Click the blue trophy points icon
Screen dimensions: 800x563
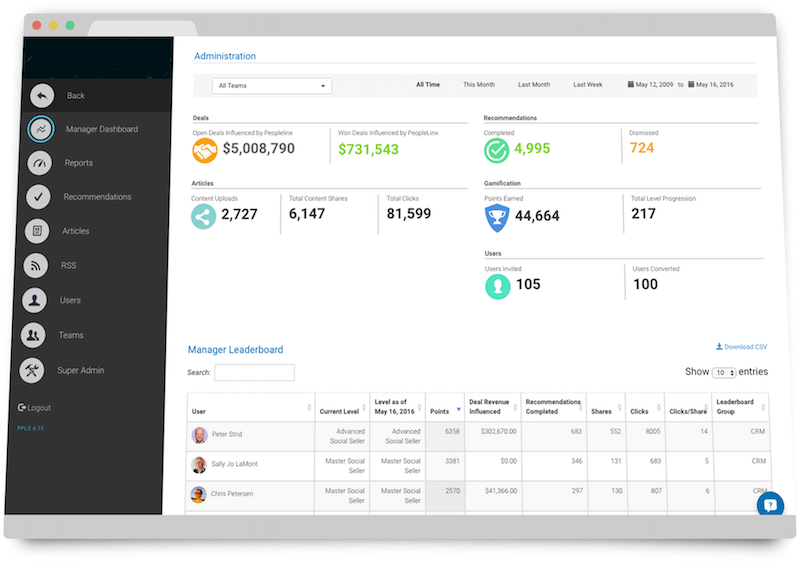coord(496,217)
